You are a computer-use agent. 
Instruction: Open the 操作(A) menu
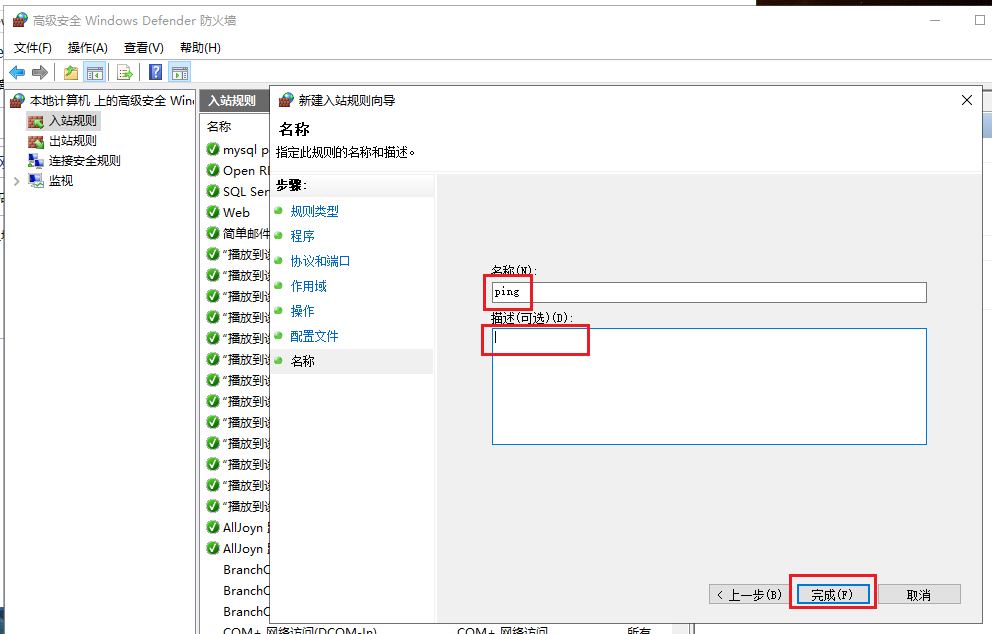pyautogui.click(x=87, y=47)
